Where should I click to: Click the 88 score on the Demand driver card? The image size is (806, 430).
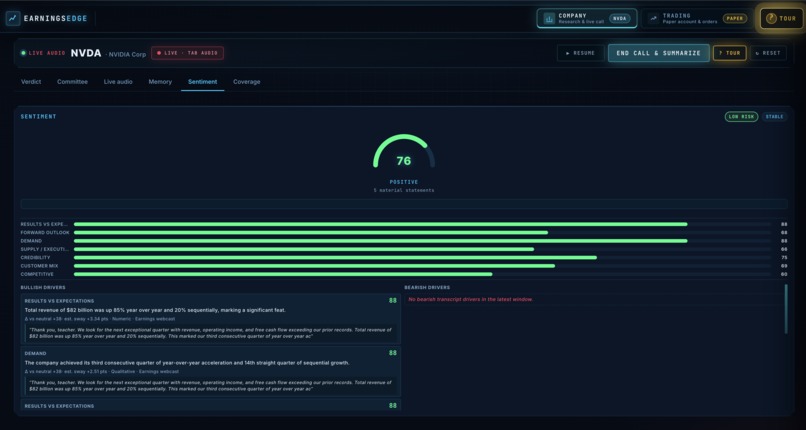point(393,353)
